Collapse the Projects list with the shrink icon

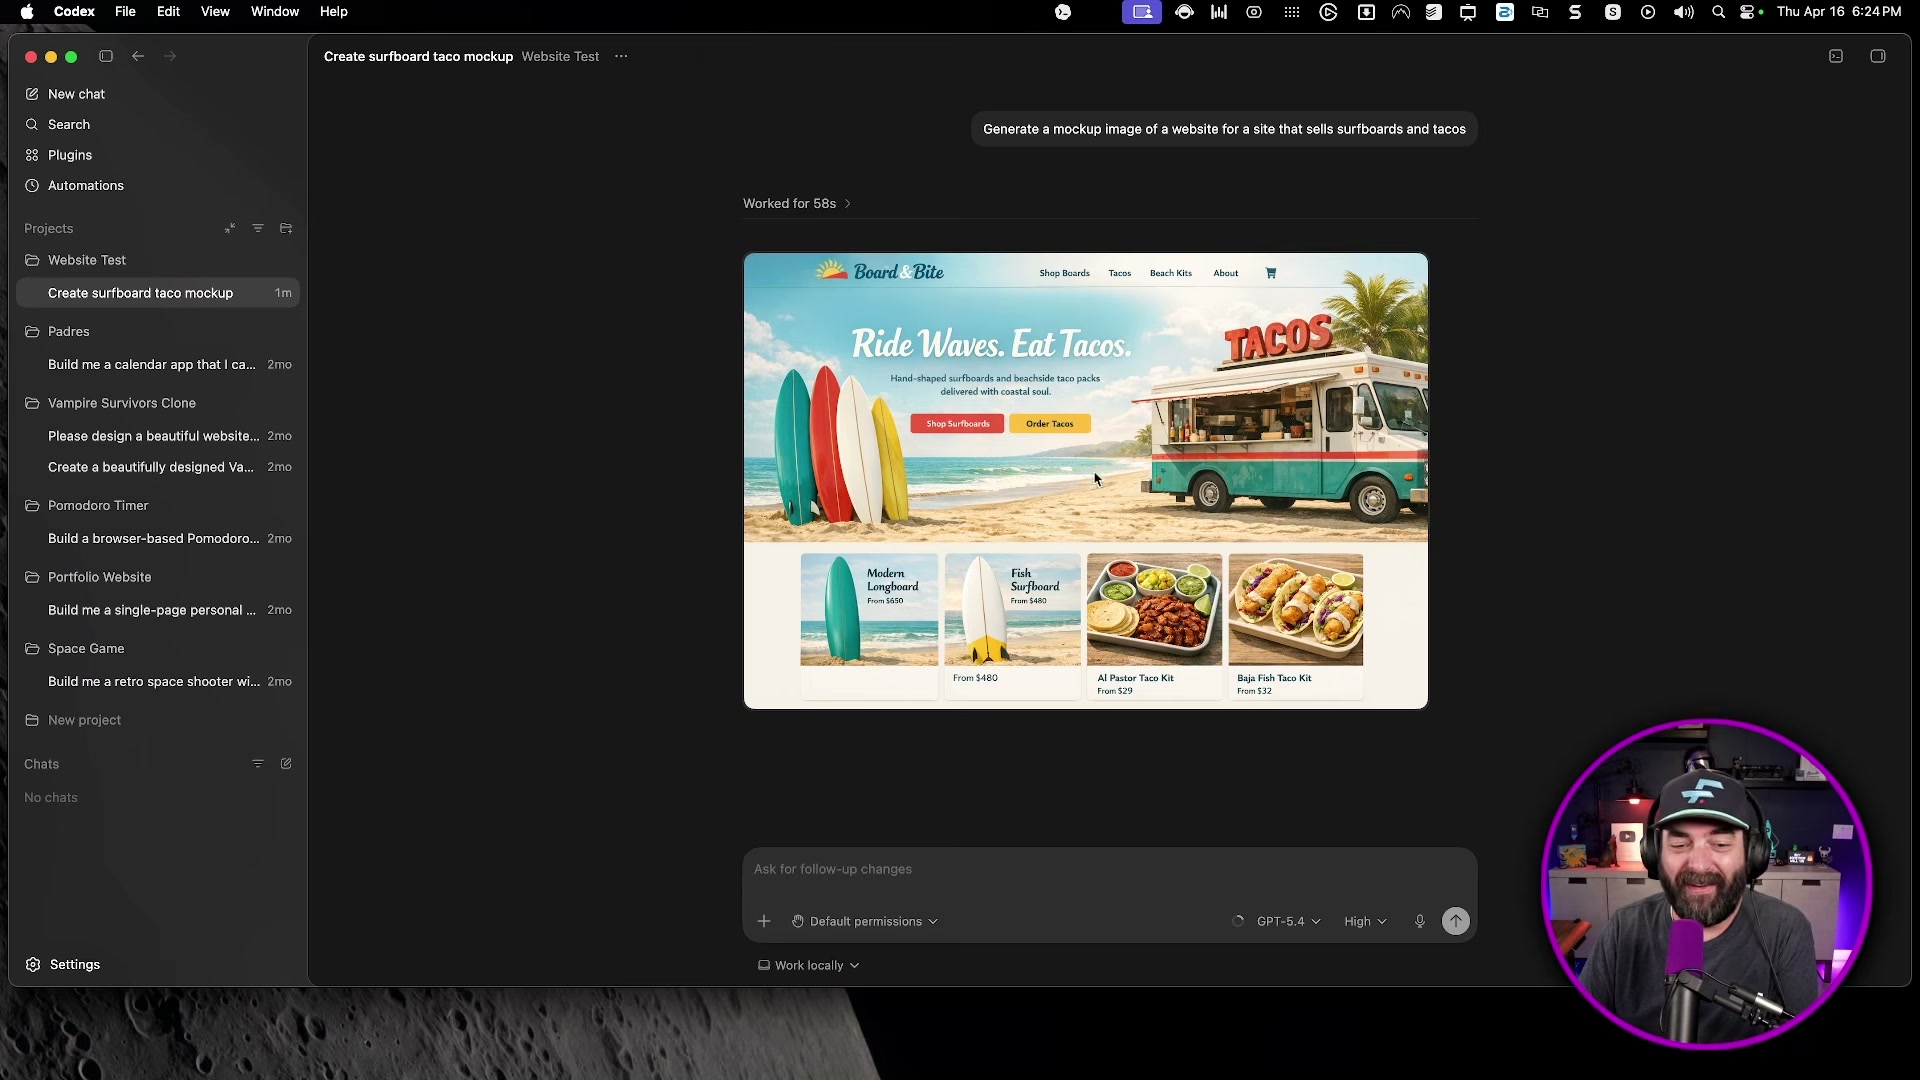229,228
